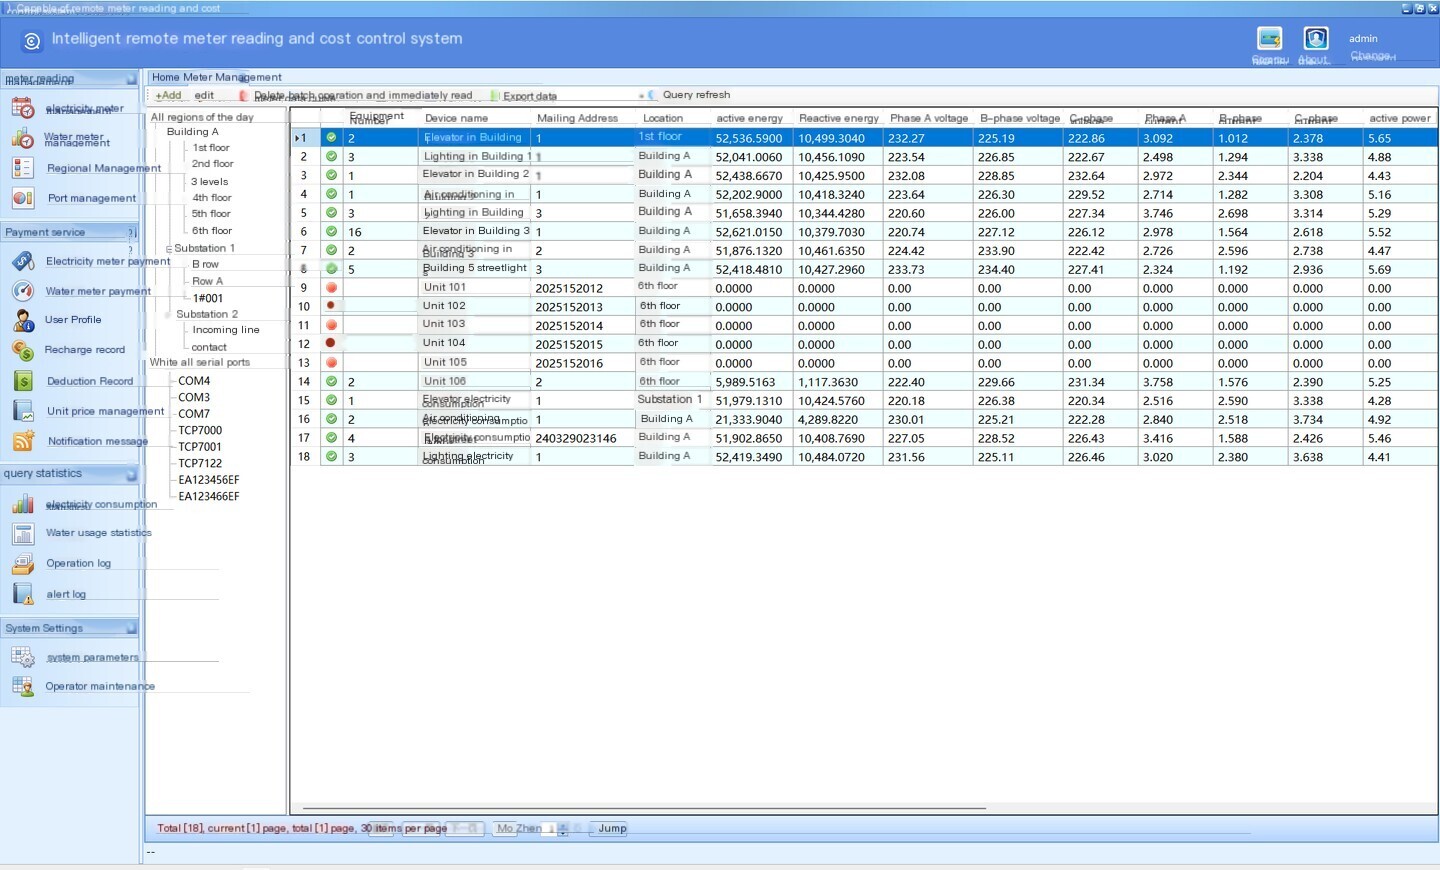
Task: Collapse the Payment service panel
Action: [131, 232]
